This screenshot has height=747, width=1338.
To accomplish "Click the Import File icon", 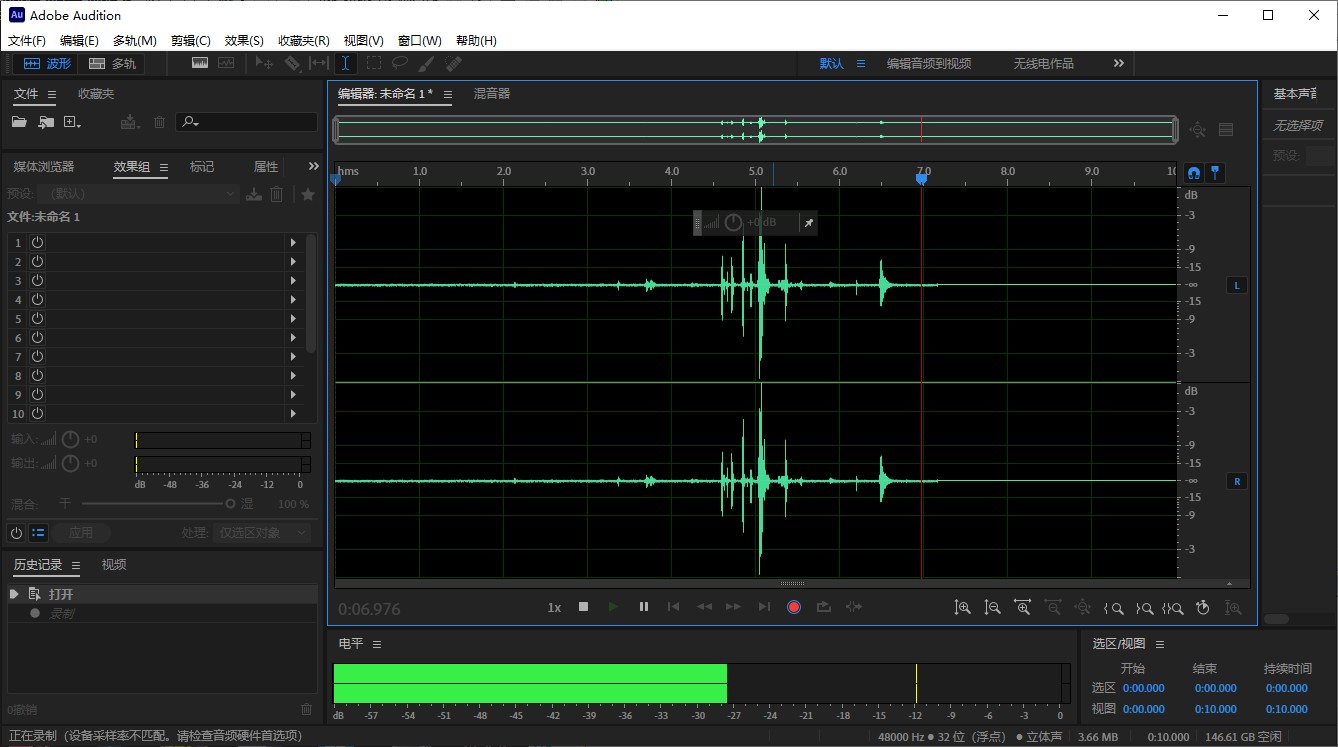I will (46, 122).
